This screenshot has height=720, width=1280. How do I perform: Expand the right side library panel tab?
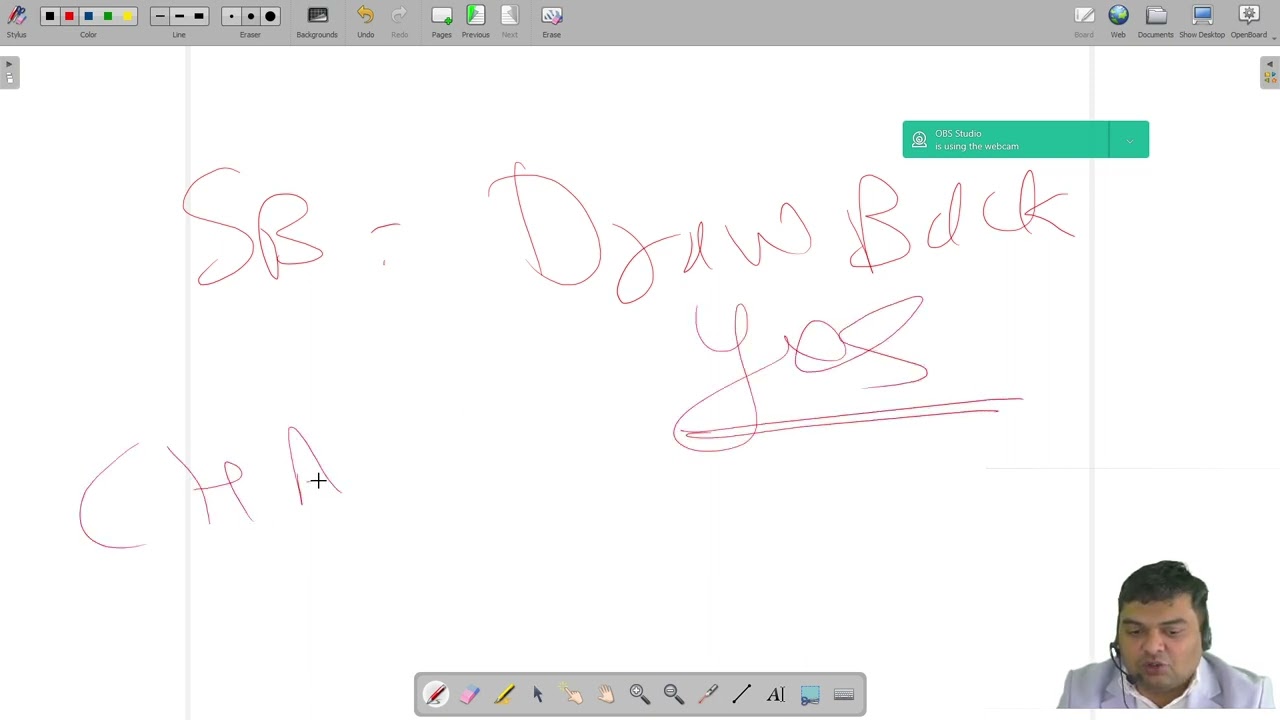pyautogui.click(x=1270, y=73)
